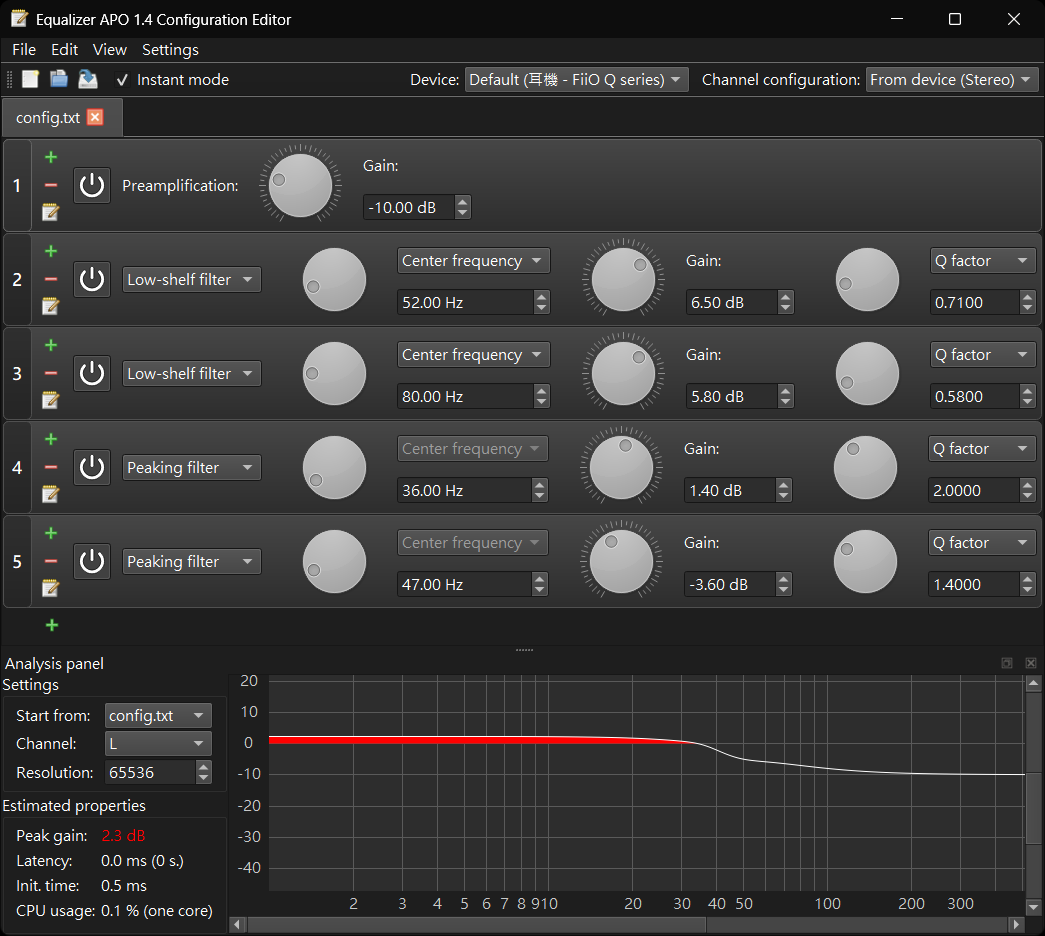The image size is (1045, 936).
Task: Save the current configuration file
Action: click(x=87, y=79)
